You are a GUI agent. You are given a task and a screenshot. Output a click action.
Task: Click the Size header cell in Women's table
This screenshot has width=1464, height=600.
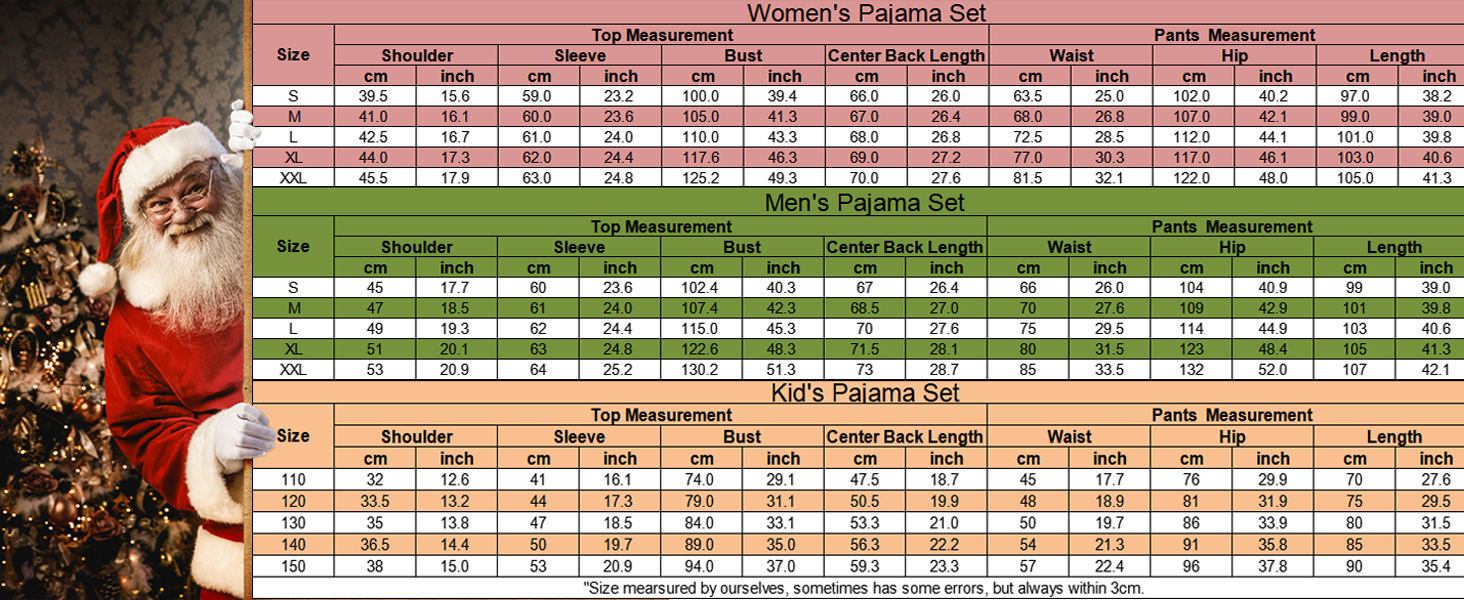point(293,55)
